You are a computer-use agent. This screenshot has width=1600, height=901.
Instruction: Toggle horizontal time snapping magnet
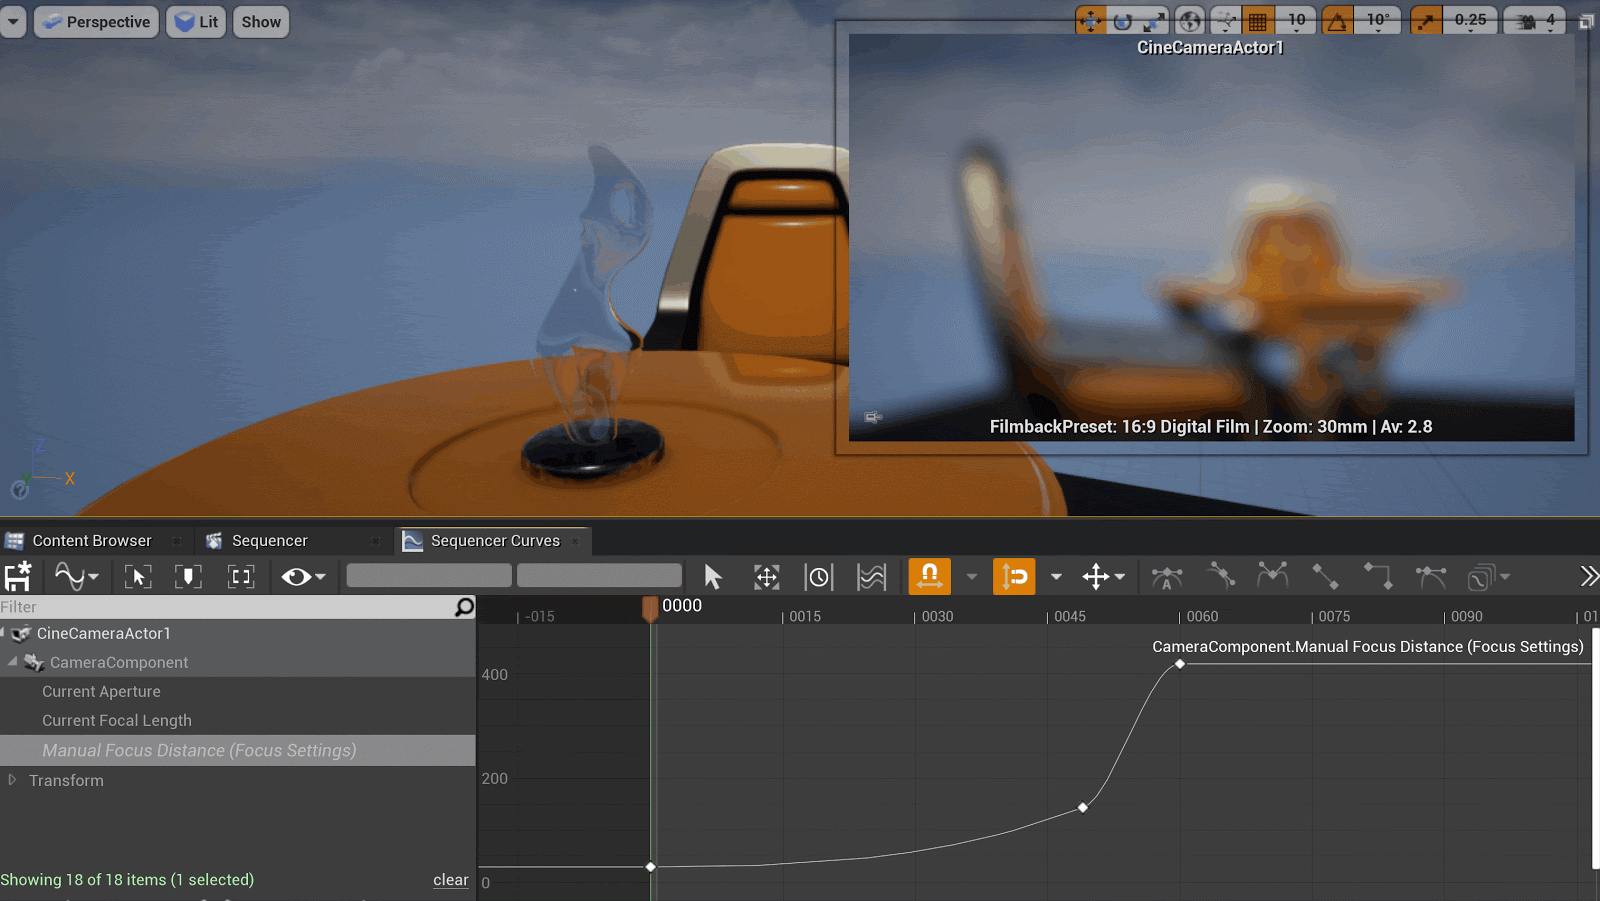[929, 576]
